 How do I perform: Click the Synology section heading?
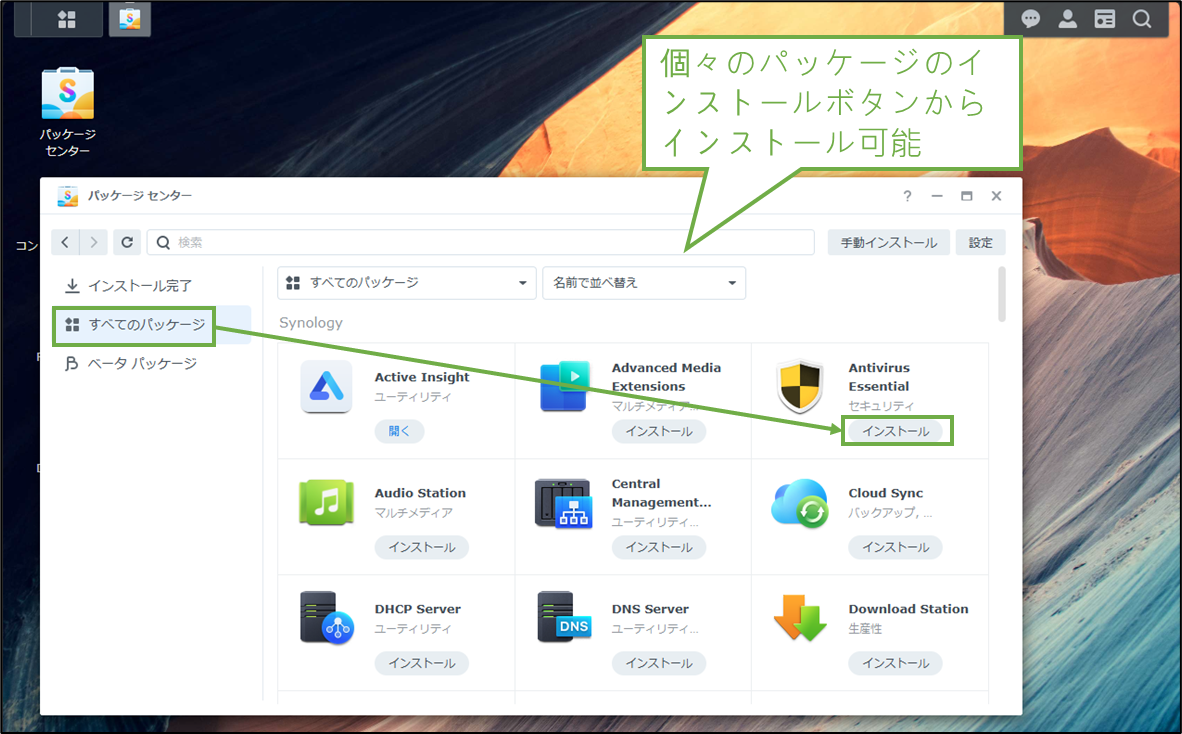coord(311,323)
